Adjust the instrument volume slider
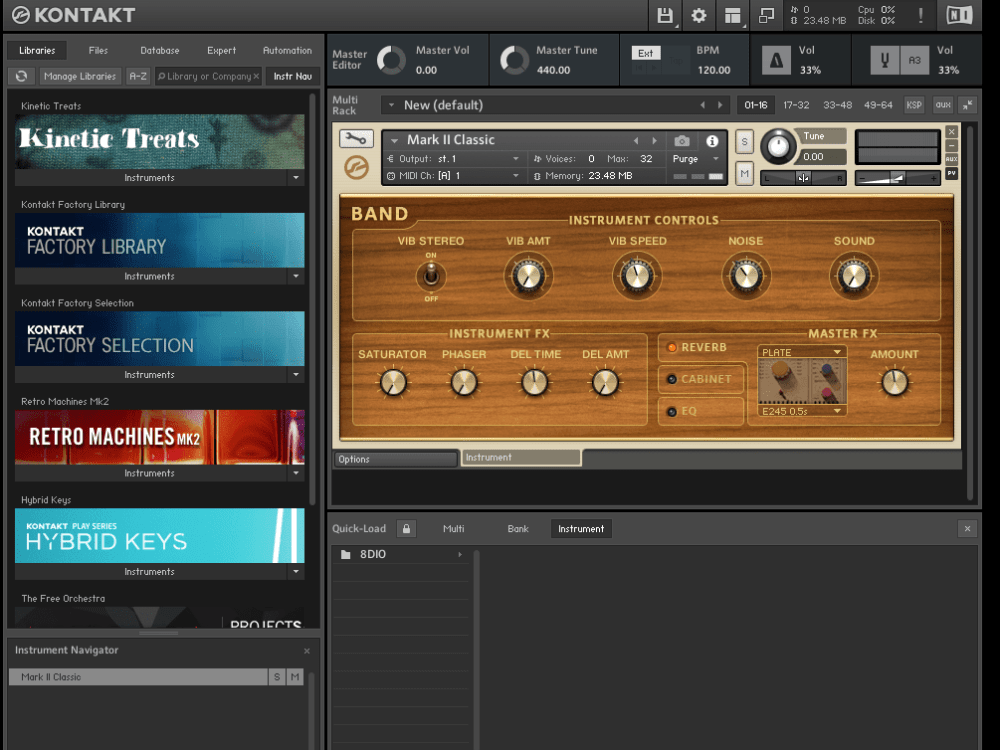Screen dimensions: 1000x750 (x=897, y=178)
